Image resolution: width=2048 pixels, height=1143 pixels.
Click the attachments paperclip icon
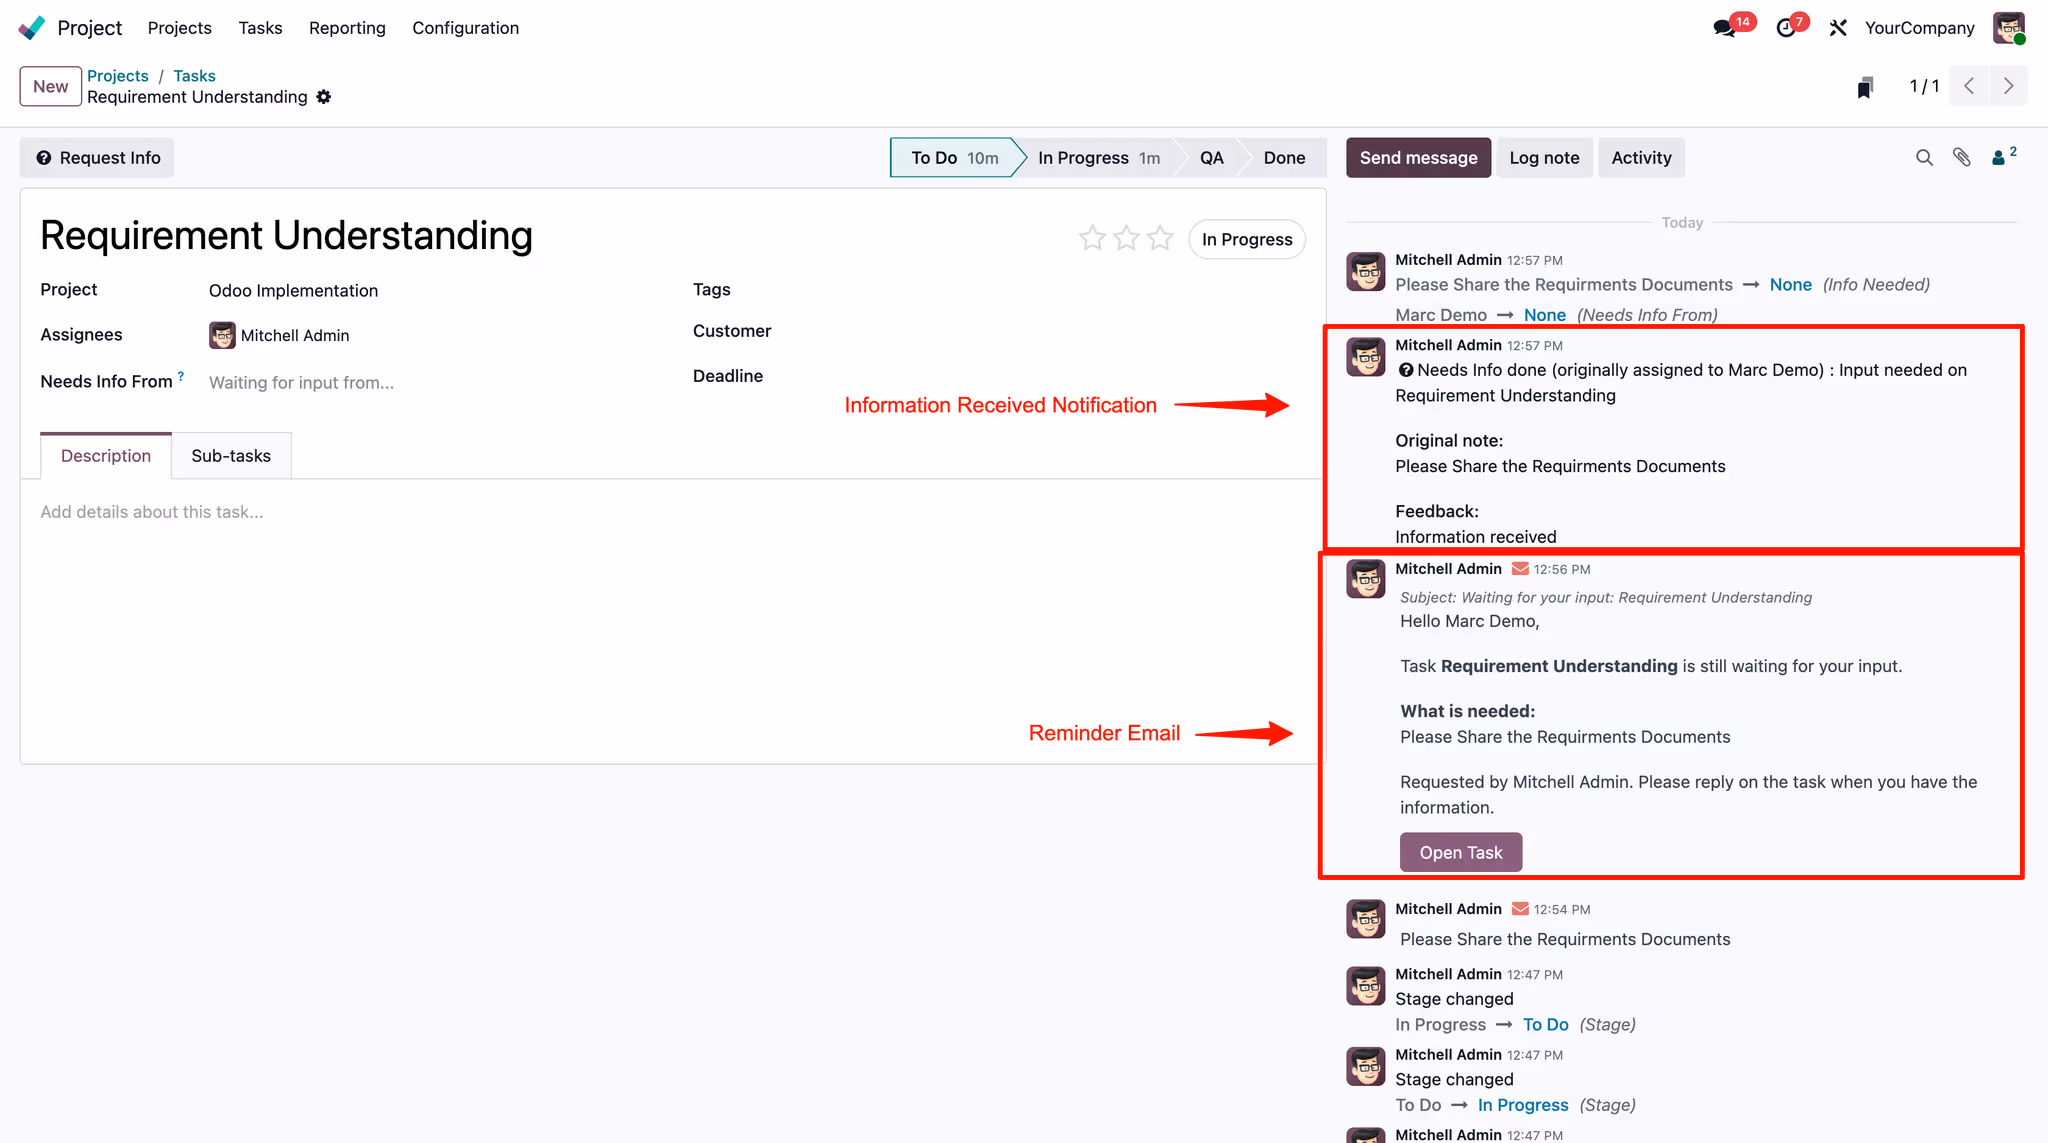pyautogui.click(x=1961, y=158)
